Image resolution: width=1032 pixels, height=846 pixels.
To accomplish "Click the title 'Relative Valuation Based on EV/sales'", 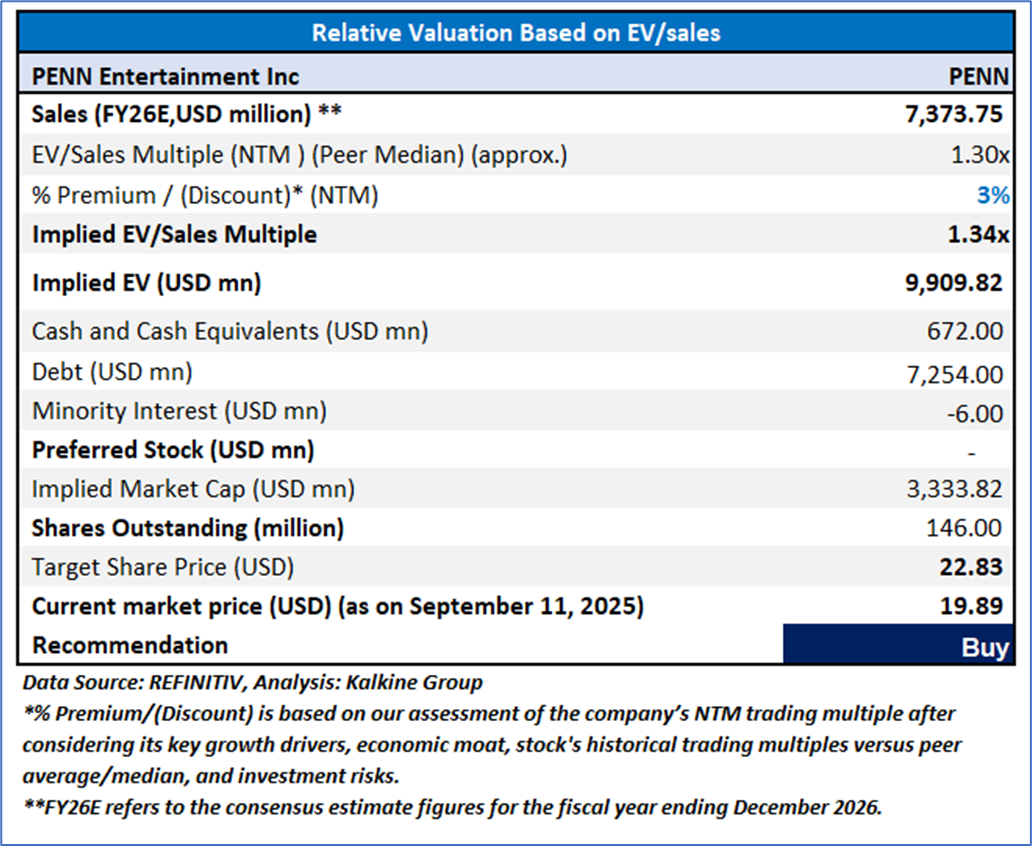I will [516, 33].
